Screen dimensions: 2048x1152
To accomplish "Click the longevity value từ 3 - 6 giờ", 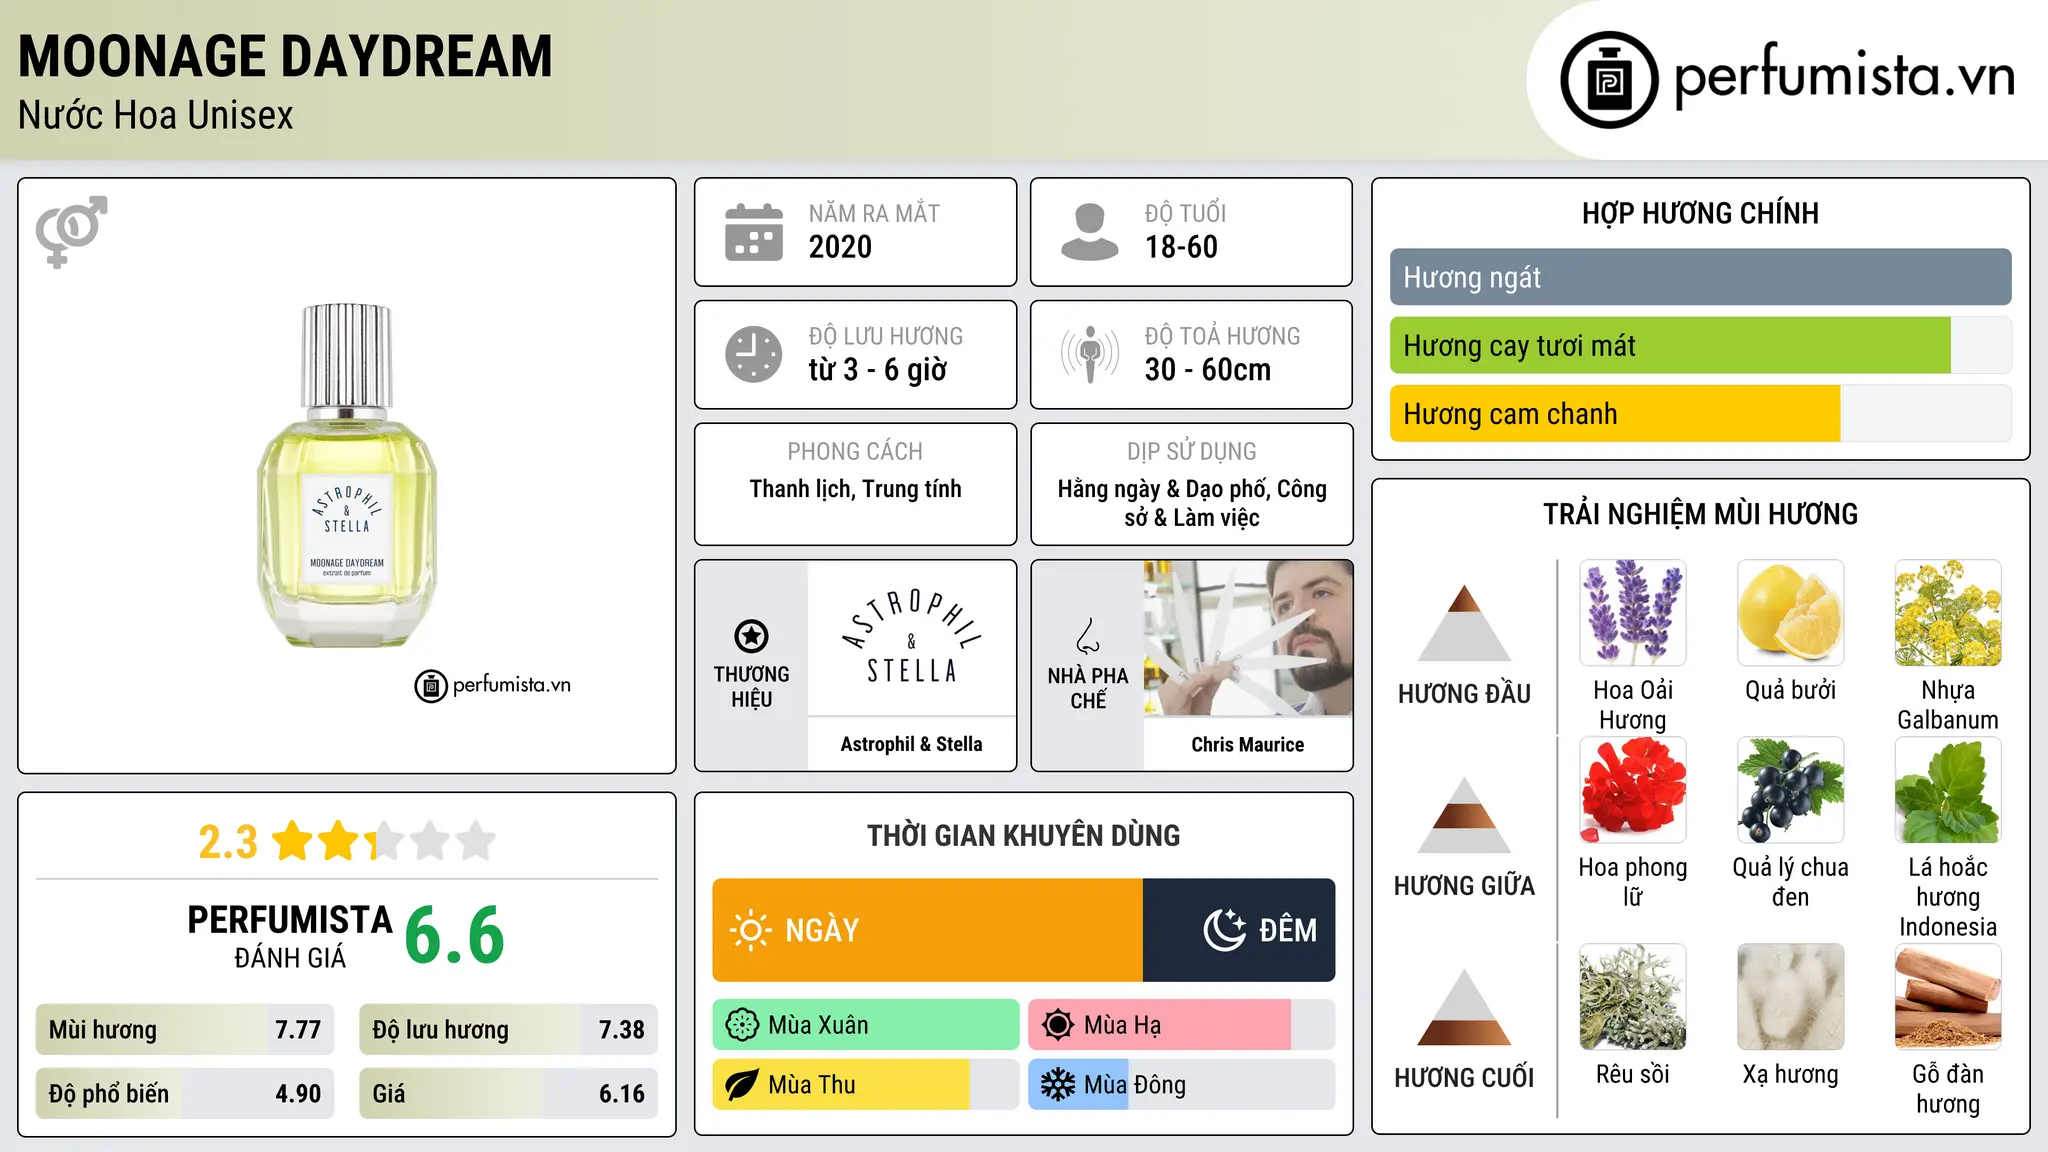I will (877, 370).
